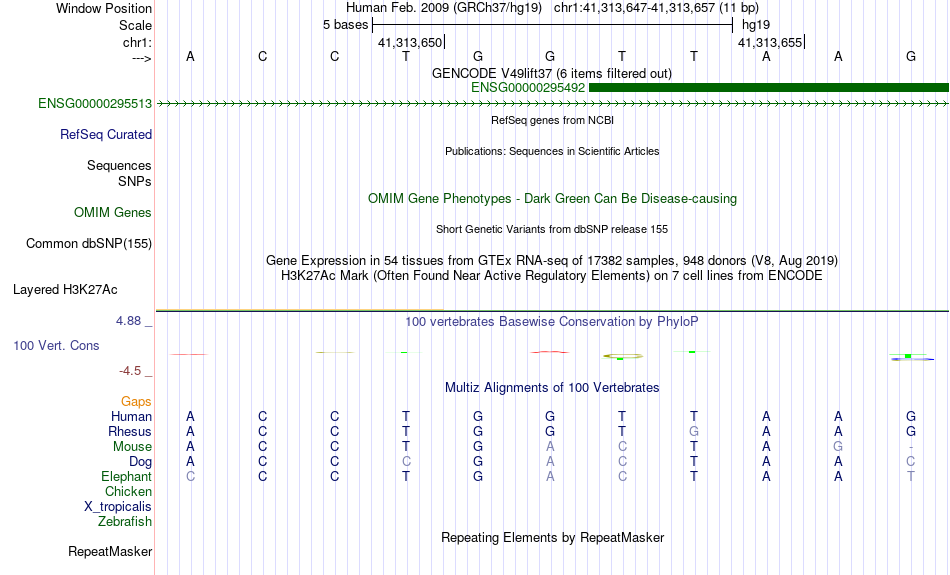Click the faded T in the Elephant row
Image resolution: width=950 pixels, height=575 pixels.
pyautogui.click(x=911, y=477)
